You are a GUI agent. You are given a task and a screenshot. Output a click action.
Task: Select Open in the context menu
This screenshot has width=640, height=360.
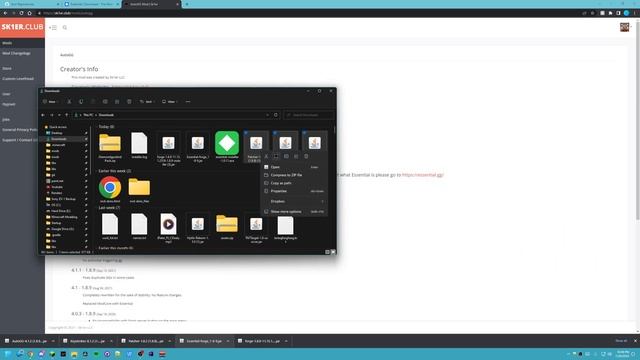click(x=293, y=167)
